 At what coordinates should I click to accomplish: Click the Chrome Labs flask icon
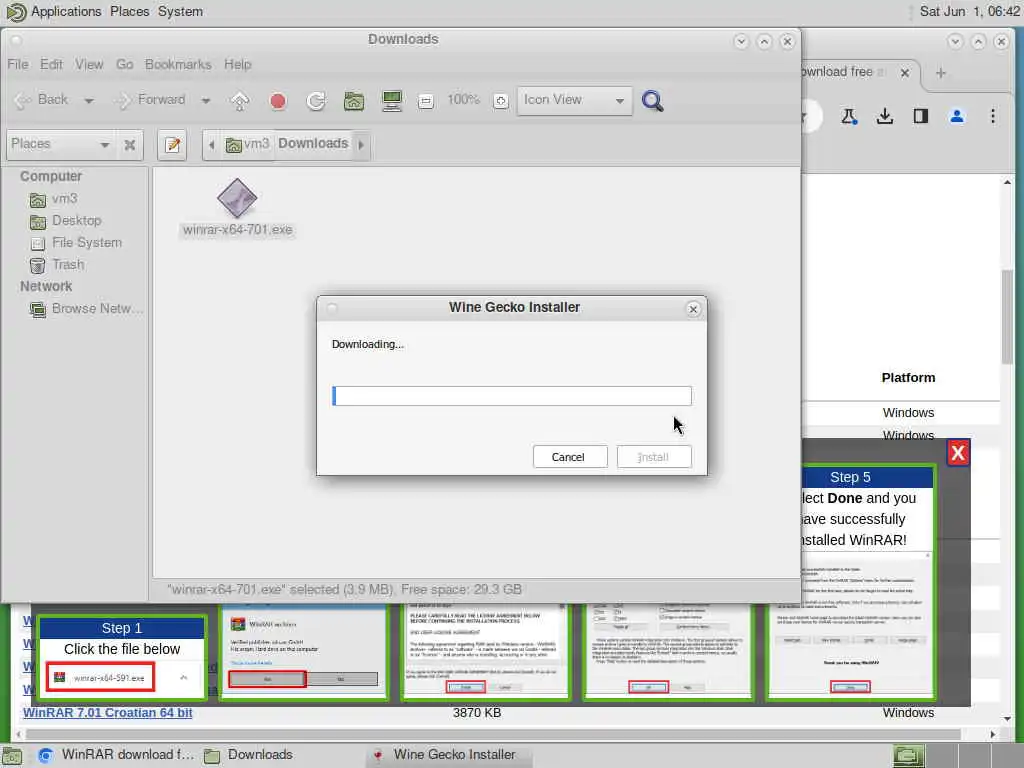[x=848, y=117]
